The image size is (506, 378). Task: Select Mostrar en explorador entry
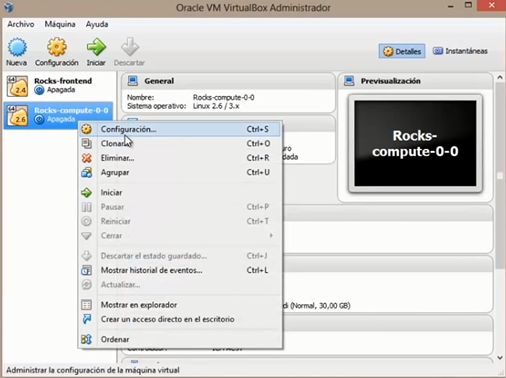tap(180, 305)
